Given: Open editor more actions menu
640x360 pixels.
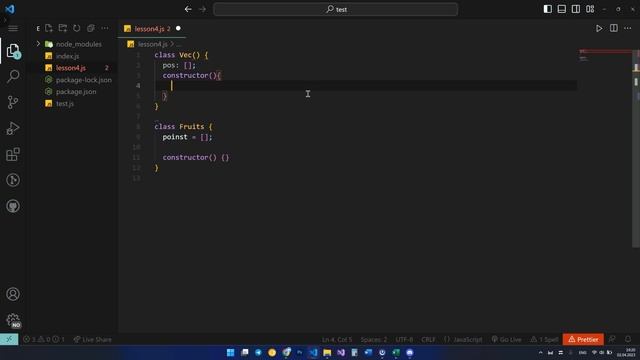Looking at the screenshot, I should [628, 28].
